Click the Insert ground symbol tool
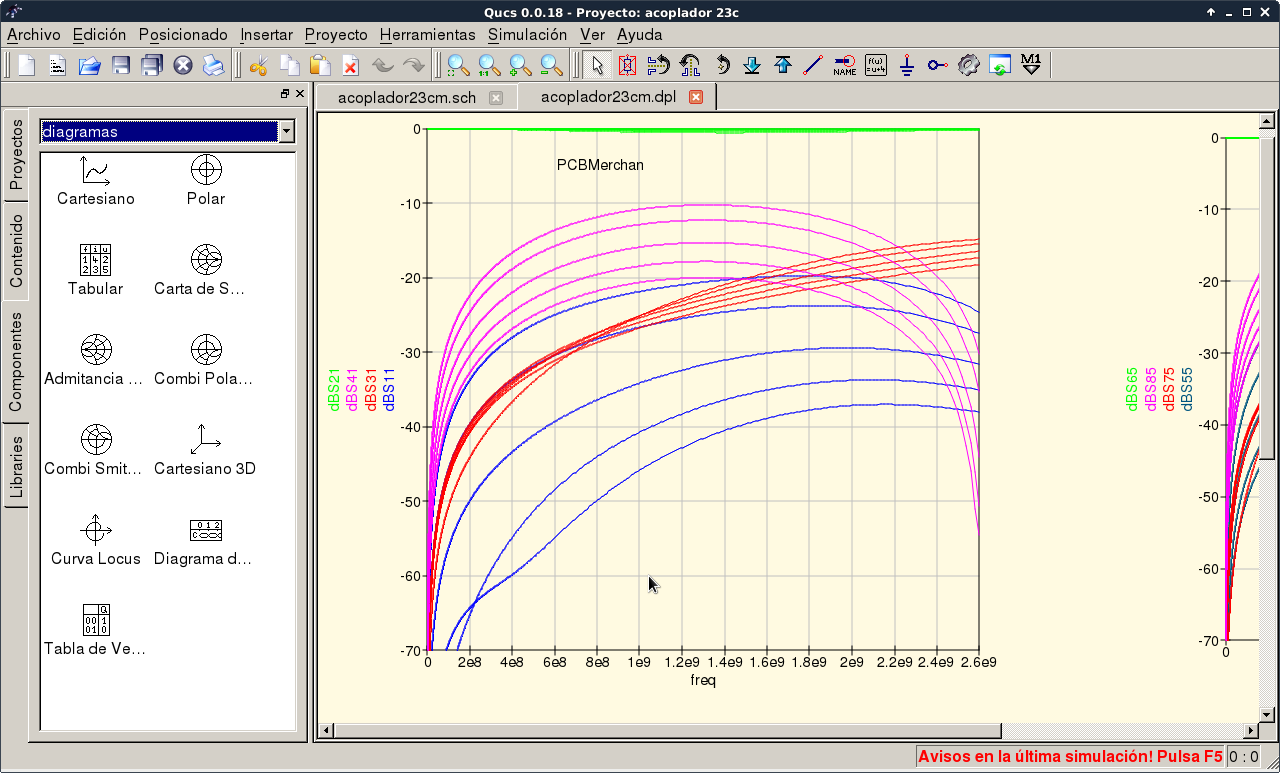 click(906, 66)
